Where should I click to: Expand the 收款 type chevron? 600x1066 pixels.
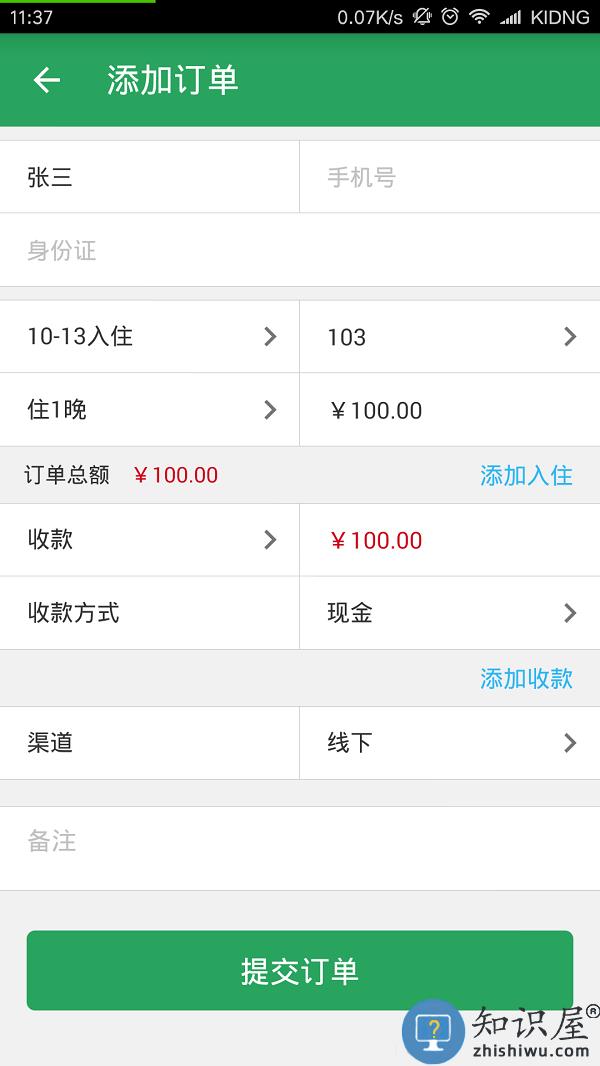point(269,540)
